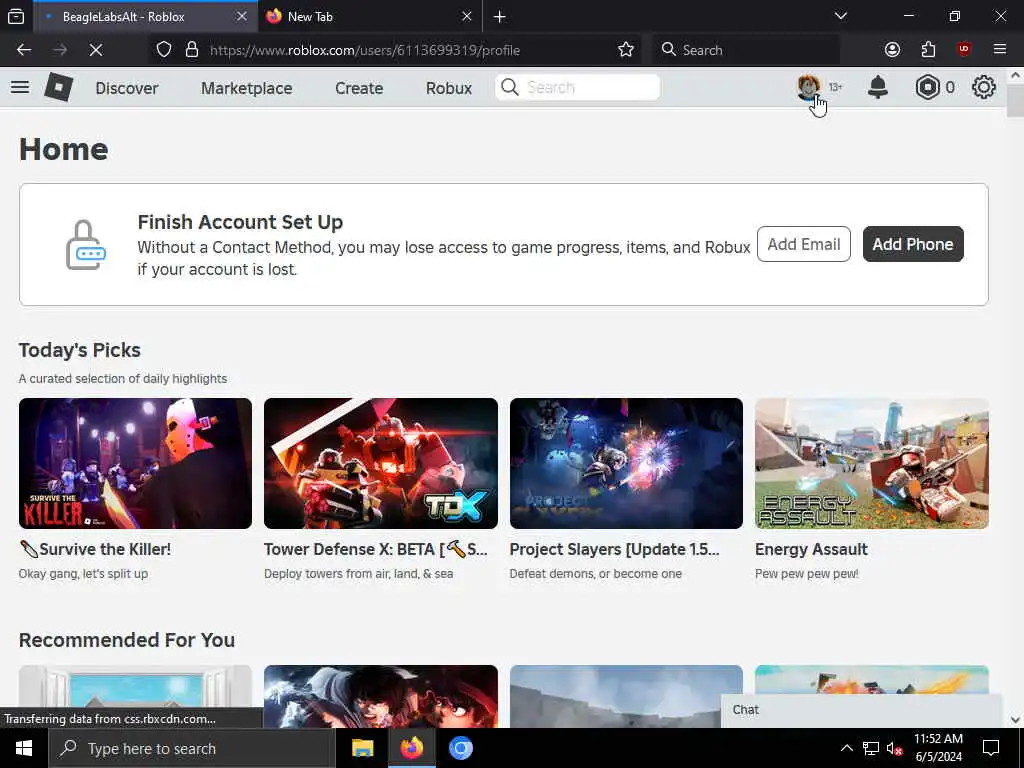Open the Chat panel
The image size is (1024, 768).
point(861,710)
